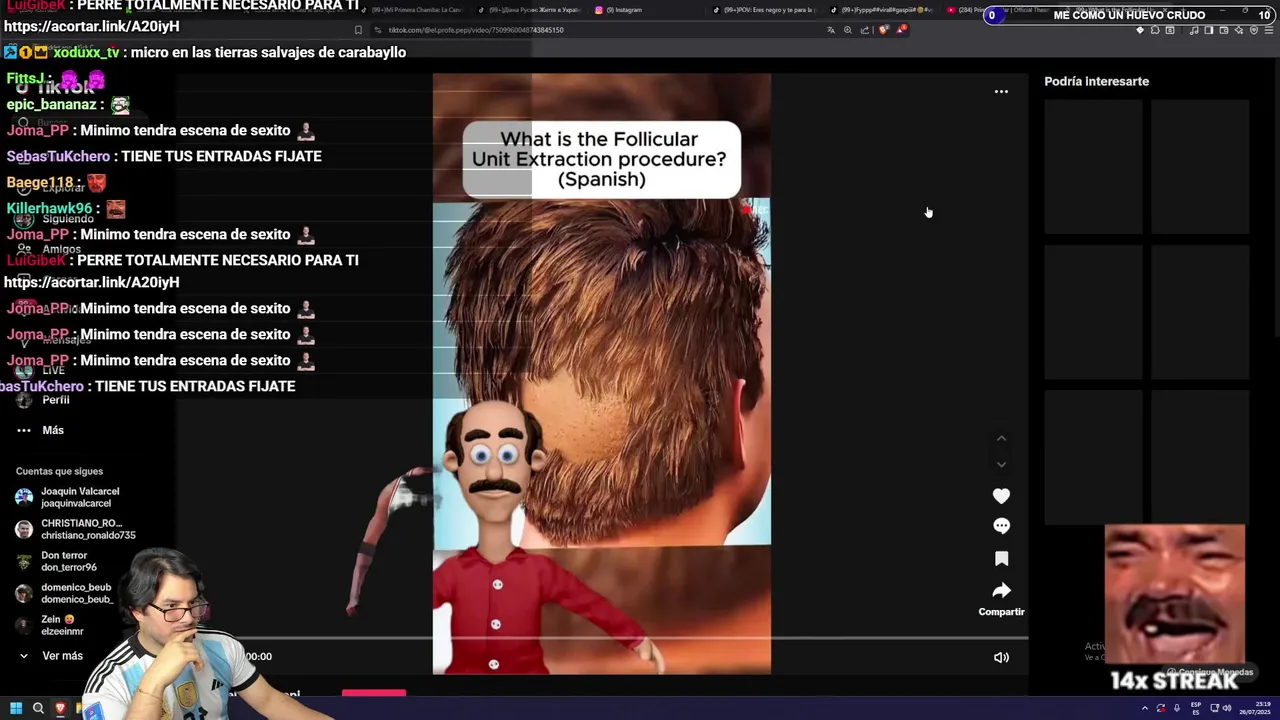Go to previous video with up chevron

click(1001, 439)
